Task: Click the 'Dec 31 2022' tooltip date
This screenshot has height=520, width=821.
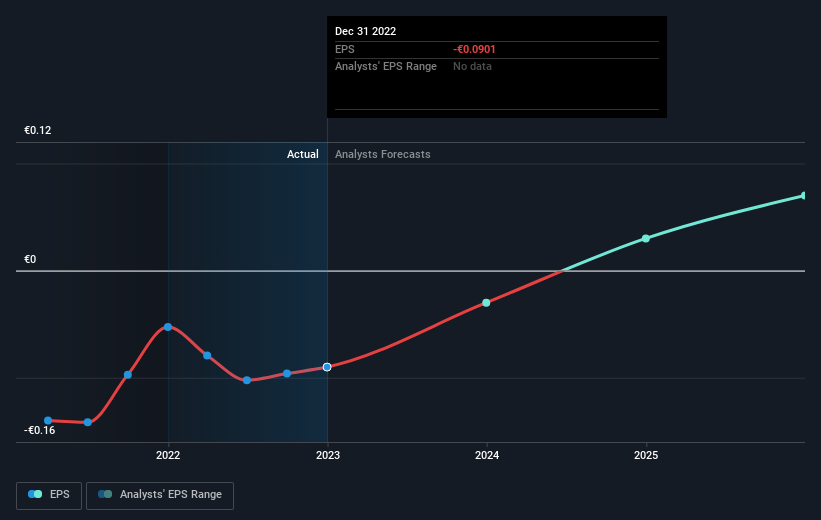Action: tap(365, 31)
